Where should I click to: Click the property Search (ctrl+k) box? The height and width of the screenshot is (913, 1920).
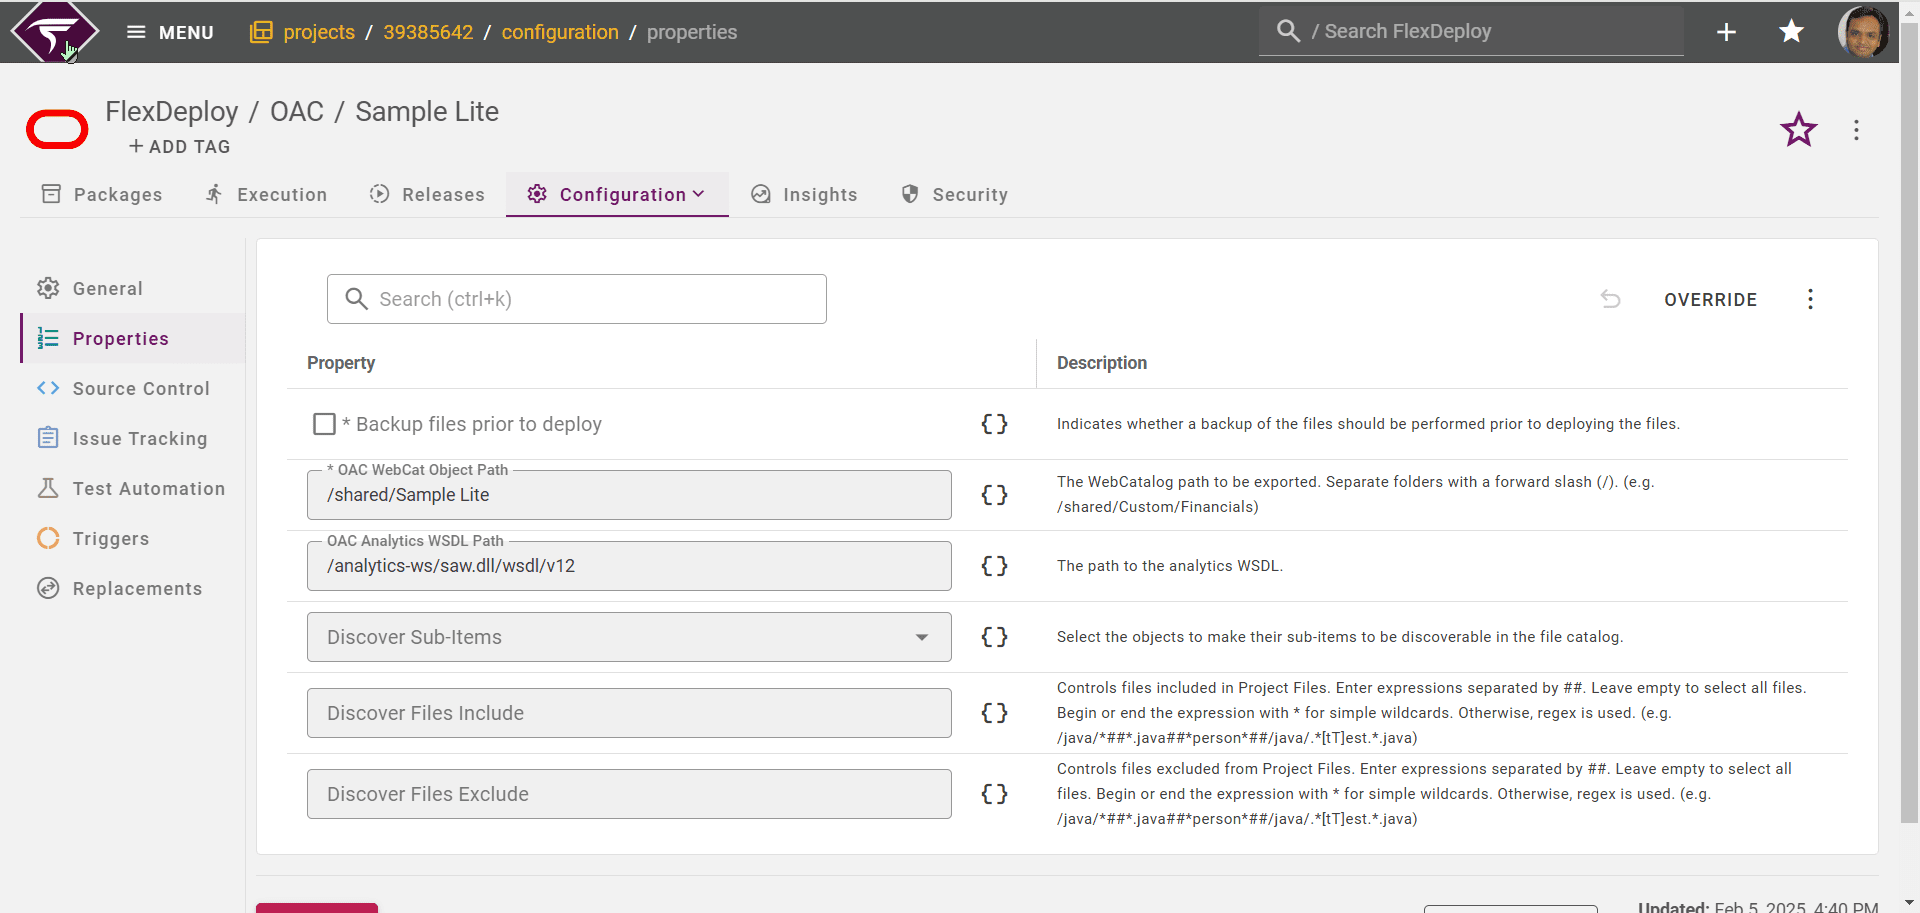point(577,299)
